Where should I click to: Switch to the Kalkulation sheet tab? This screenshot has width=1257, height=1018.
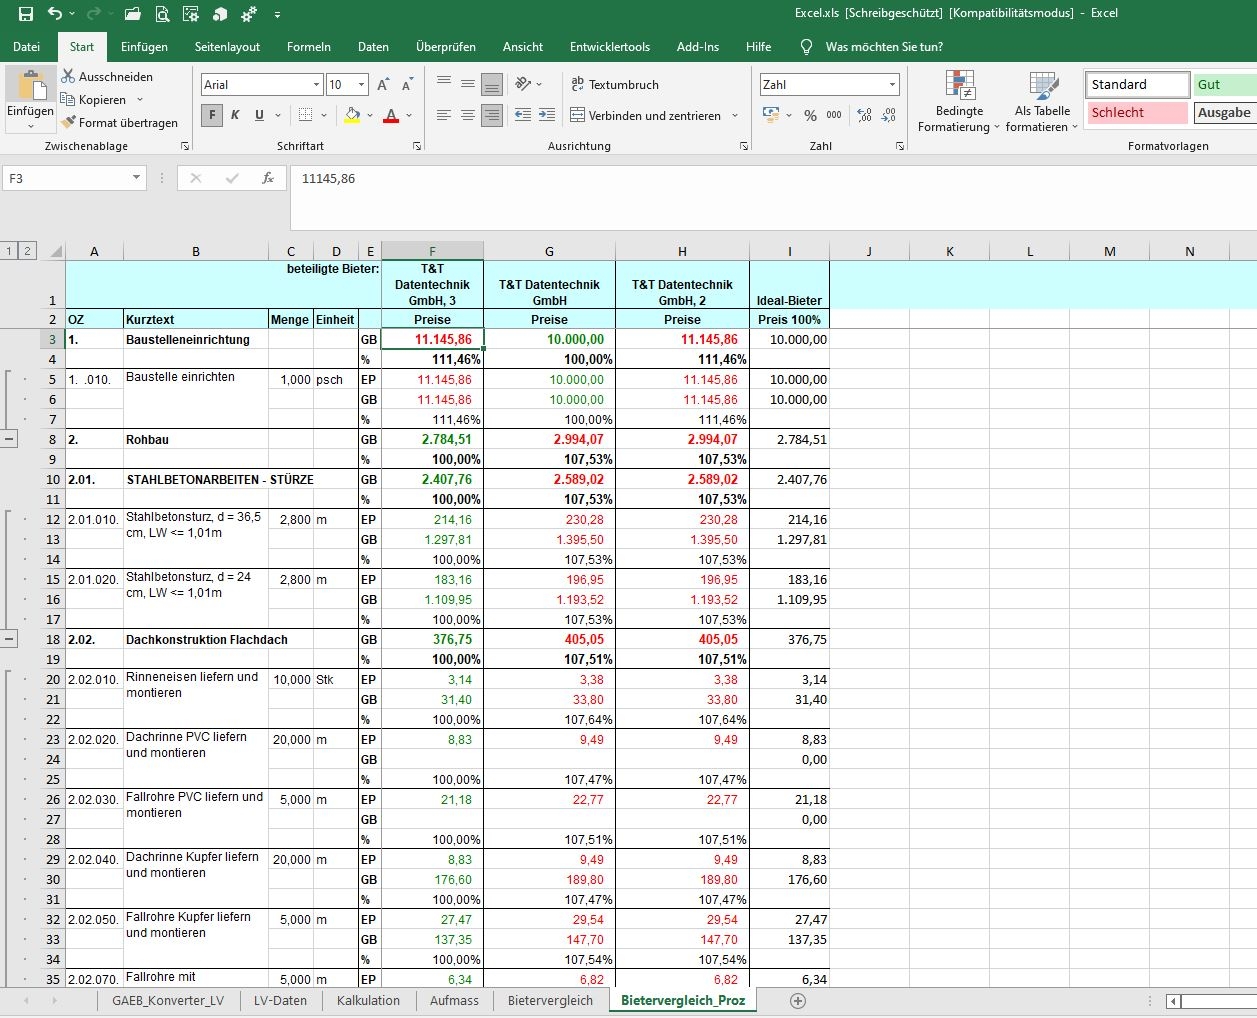click(x=368, y=1000)
